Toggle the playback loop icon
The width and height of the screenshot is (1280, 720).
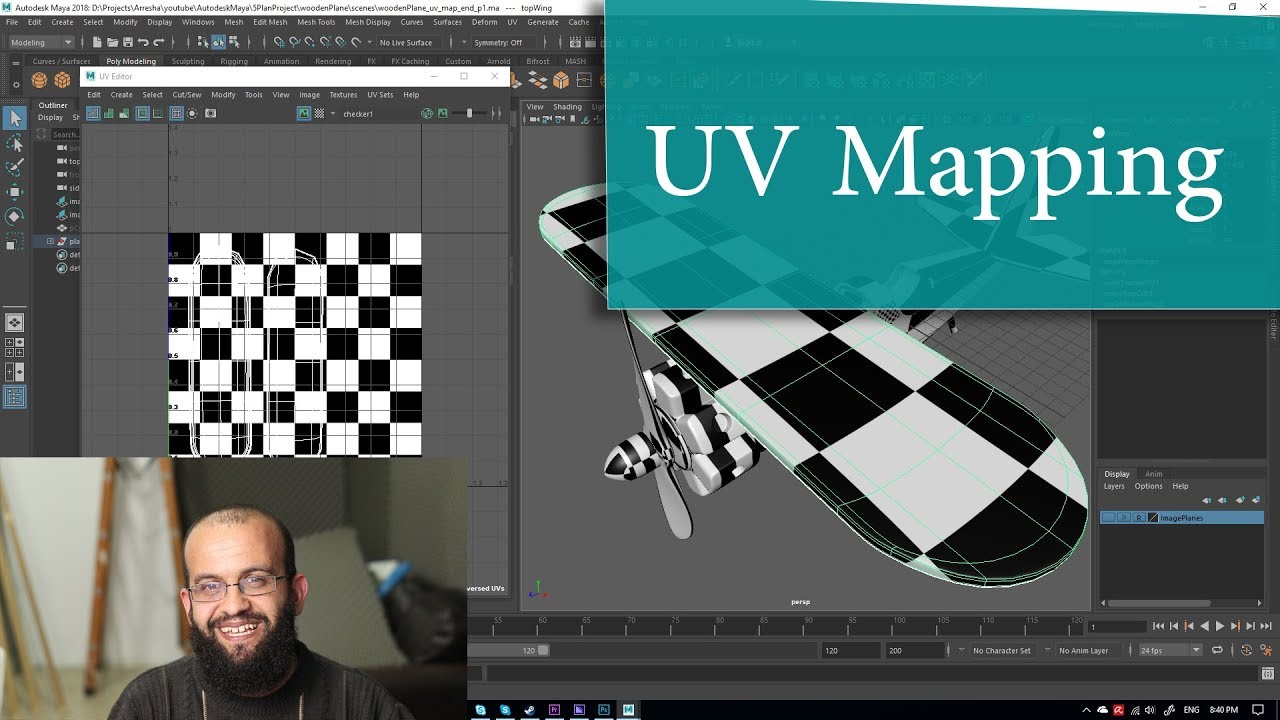(x=1217, y=650)
